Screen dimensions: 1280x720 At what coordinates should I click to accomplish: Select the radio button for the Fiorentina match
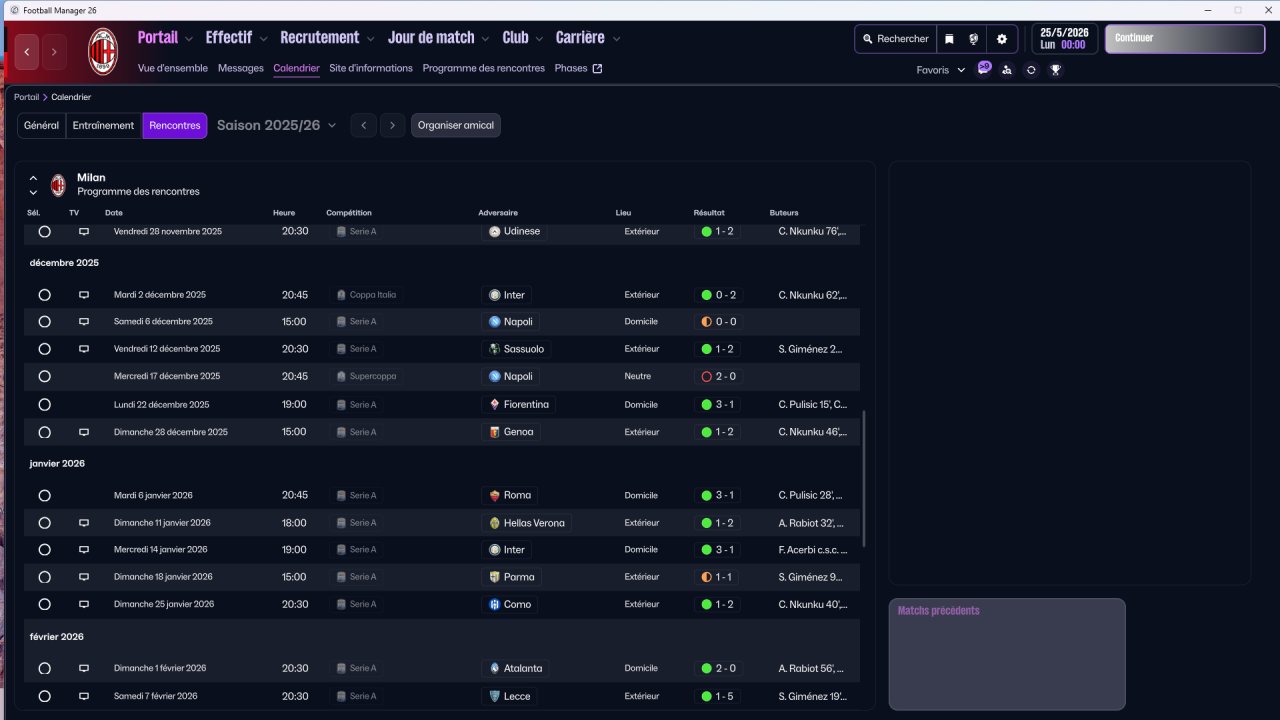44,405
